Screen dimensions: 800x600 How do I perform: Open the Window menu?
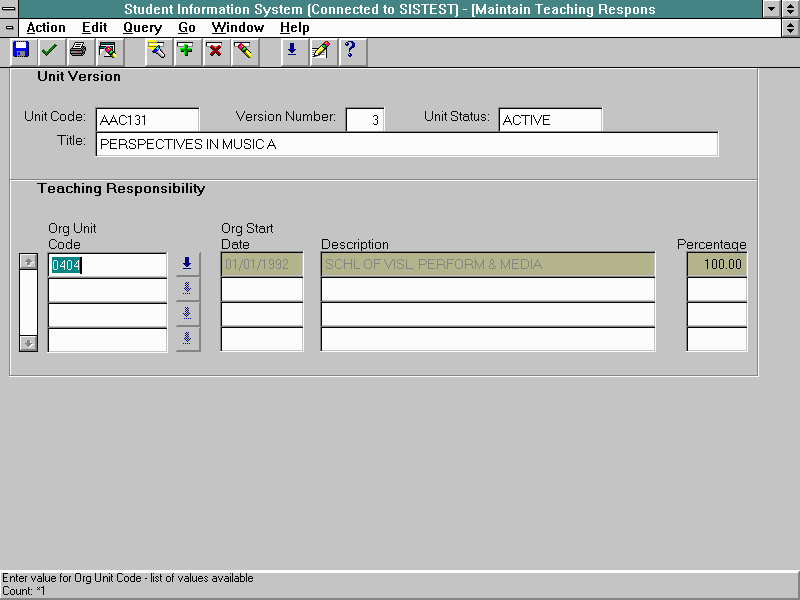point(238,28)
